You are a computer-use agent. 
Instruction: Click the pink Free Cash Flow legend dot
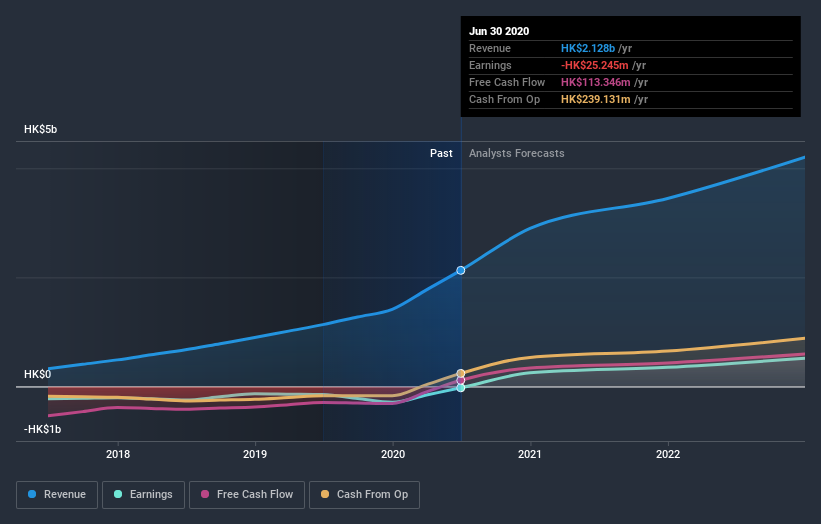pos(205,494)
